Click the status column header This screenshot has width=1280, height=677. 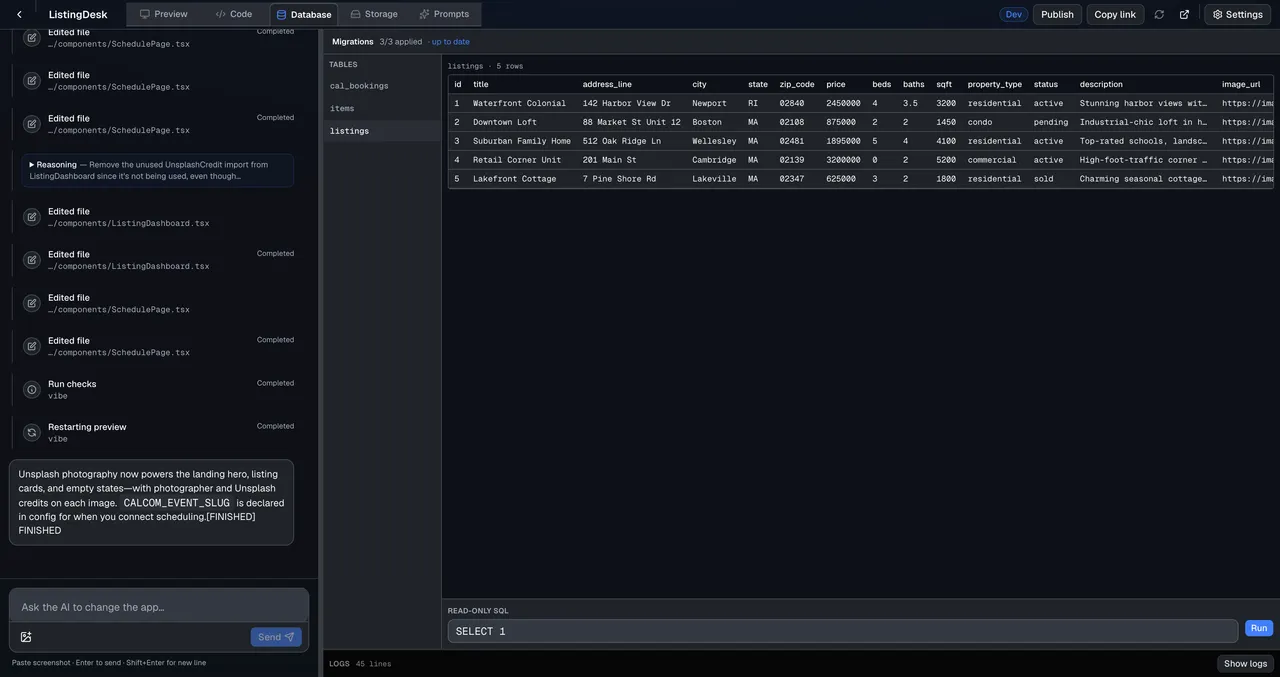click(1046, 84)
